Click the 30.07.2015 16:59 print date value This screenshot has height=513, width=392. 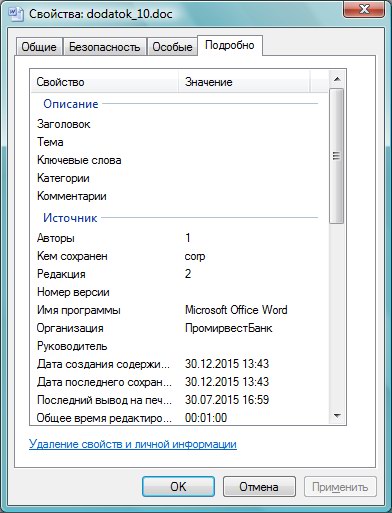point(227,400)
